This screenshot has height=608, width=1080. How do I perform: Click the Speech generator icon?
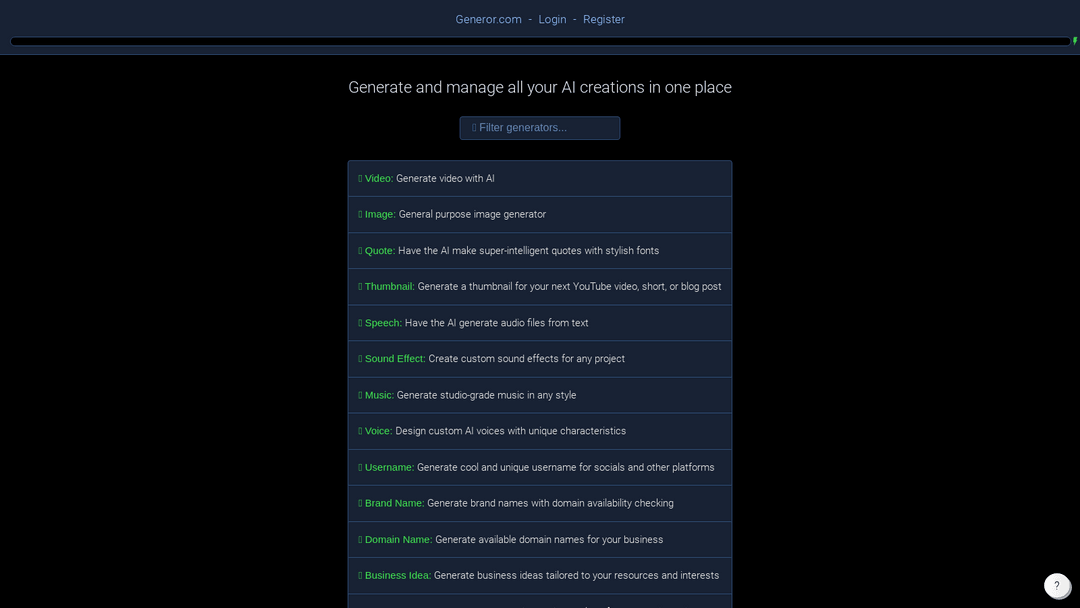pos(360,322)
